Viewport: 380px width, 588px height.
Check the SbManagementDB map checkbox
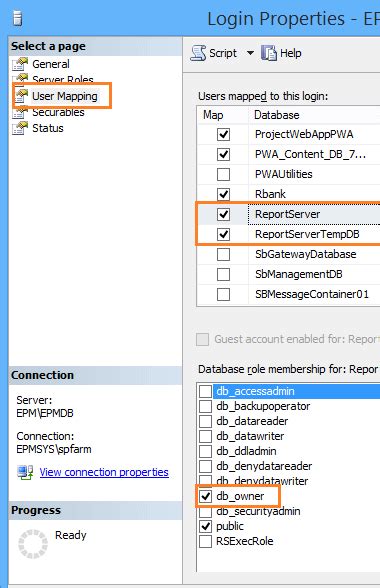[224, 274]
